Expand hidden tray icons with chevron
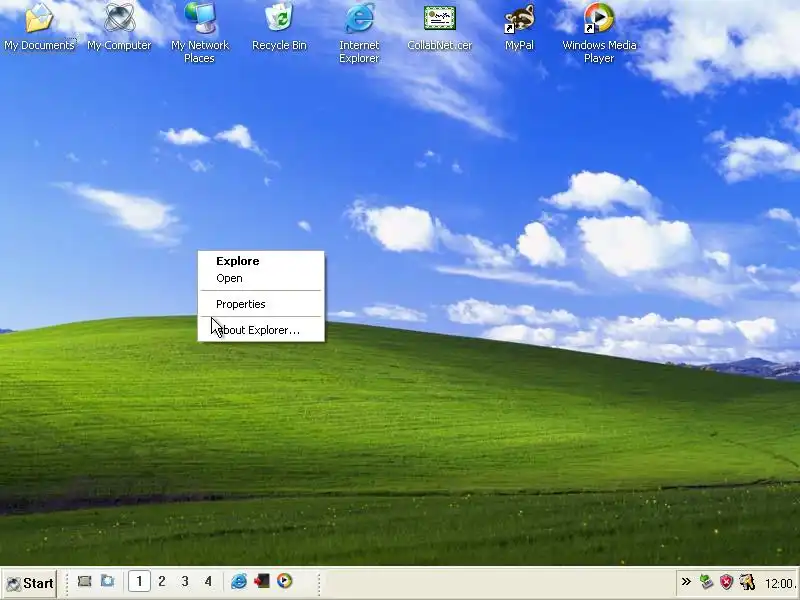Screen dimensions: 800x600 coord(686,581)
